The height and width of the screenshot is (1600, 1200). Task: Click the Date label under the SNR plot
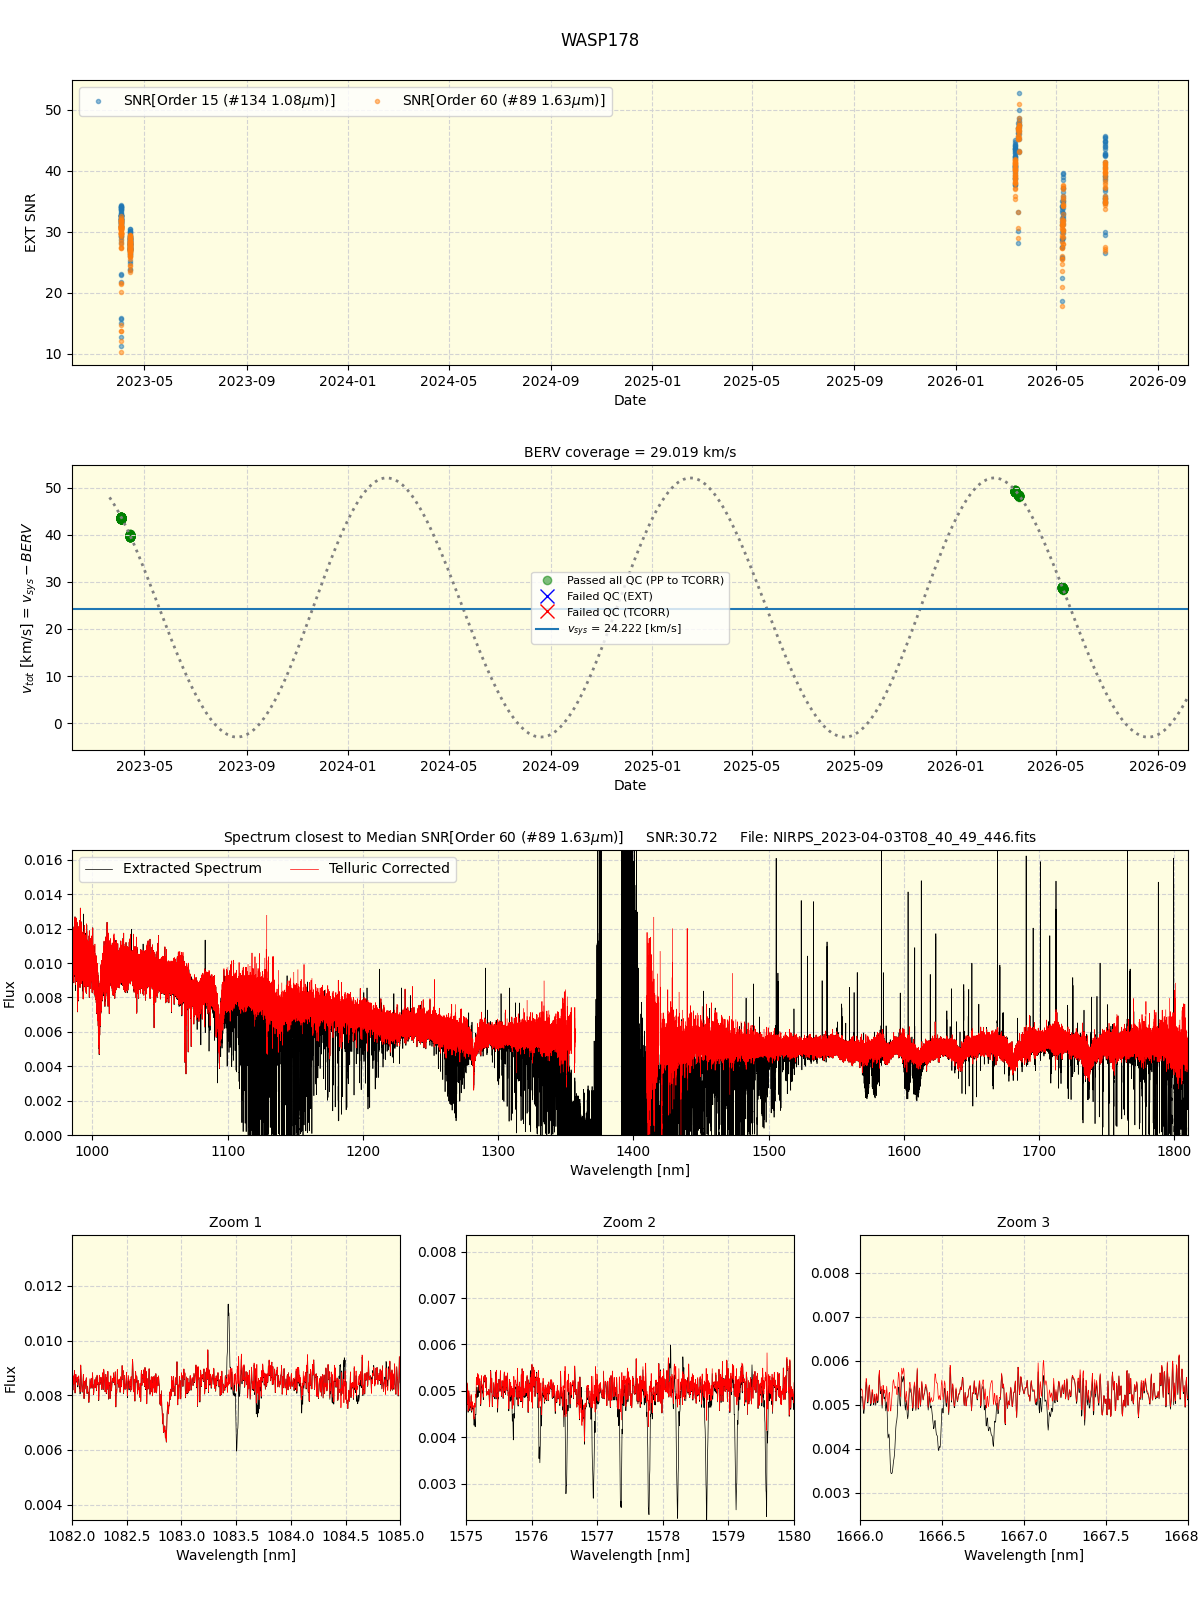pos(630,400)
